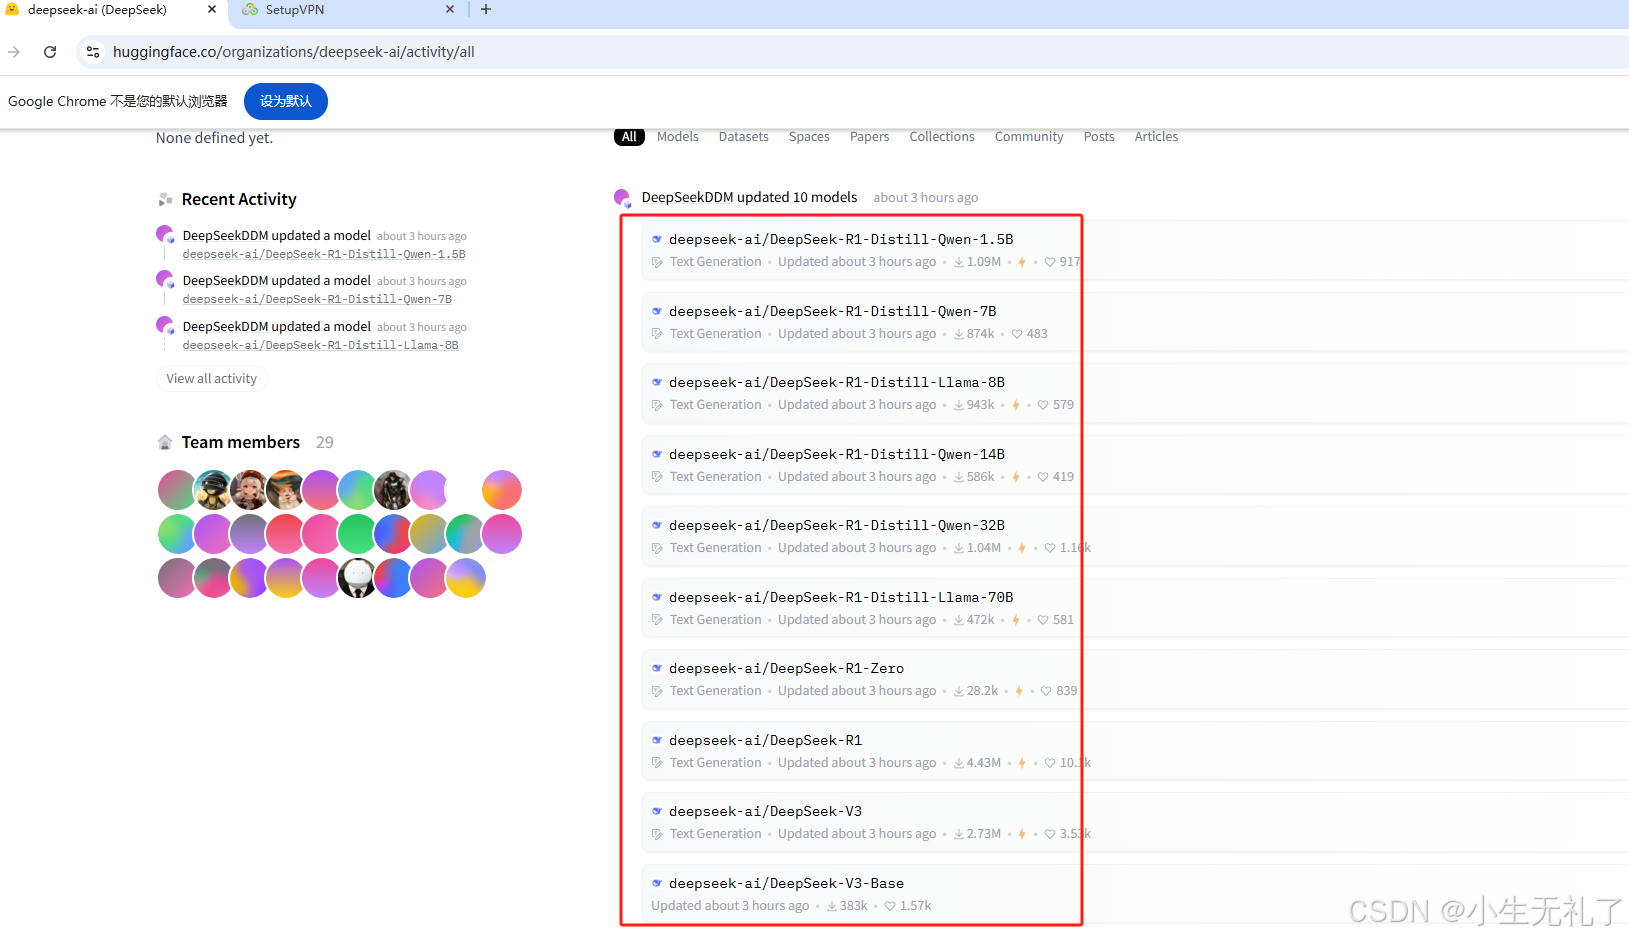Open the site information icon in address bar
Screen dimensions: 1629x939
pos(93,52)
